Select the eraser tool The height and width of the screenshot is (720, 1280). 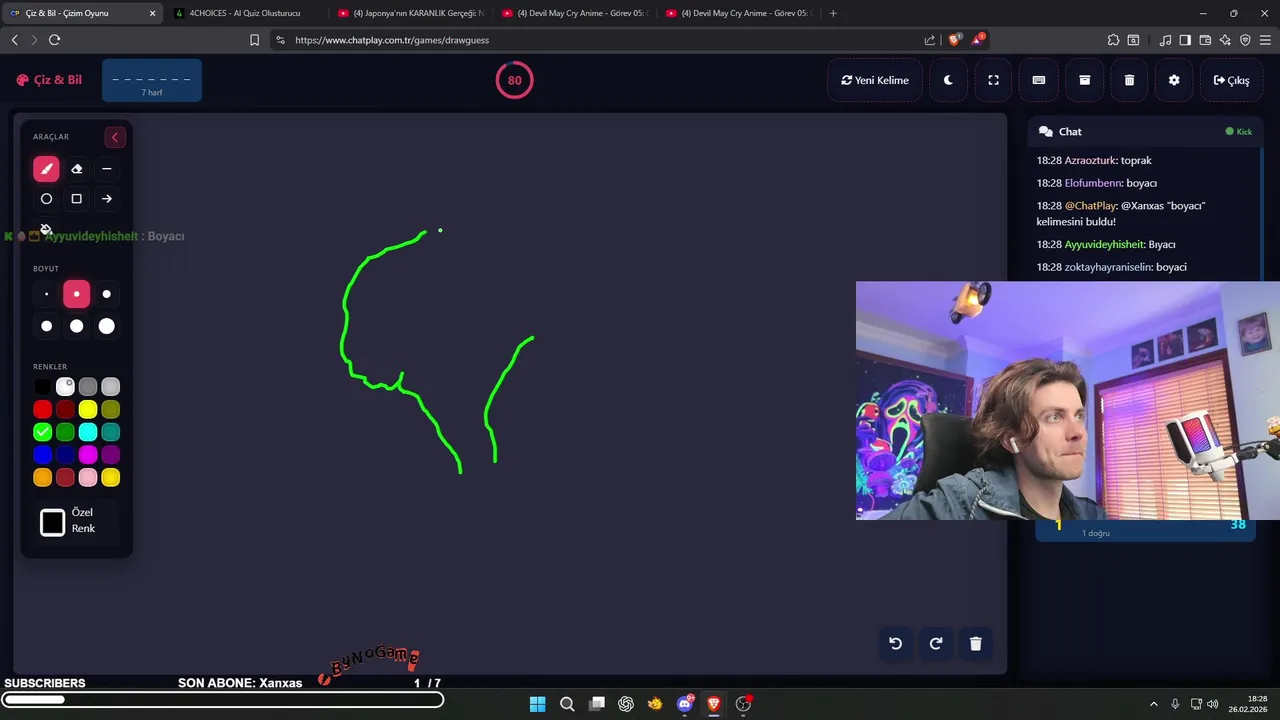coord(76,169)
